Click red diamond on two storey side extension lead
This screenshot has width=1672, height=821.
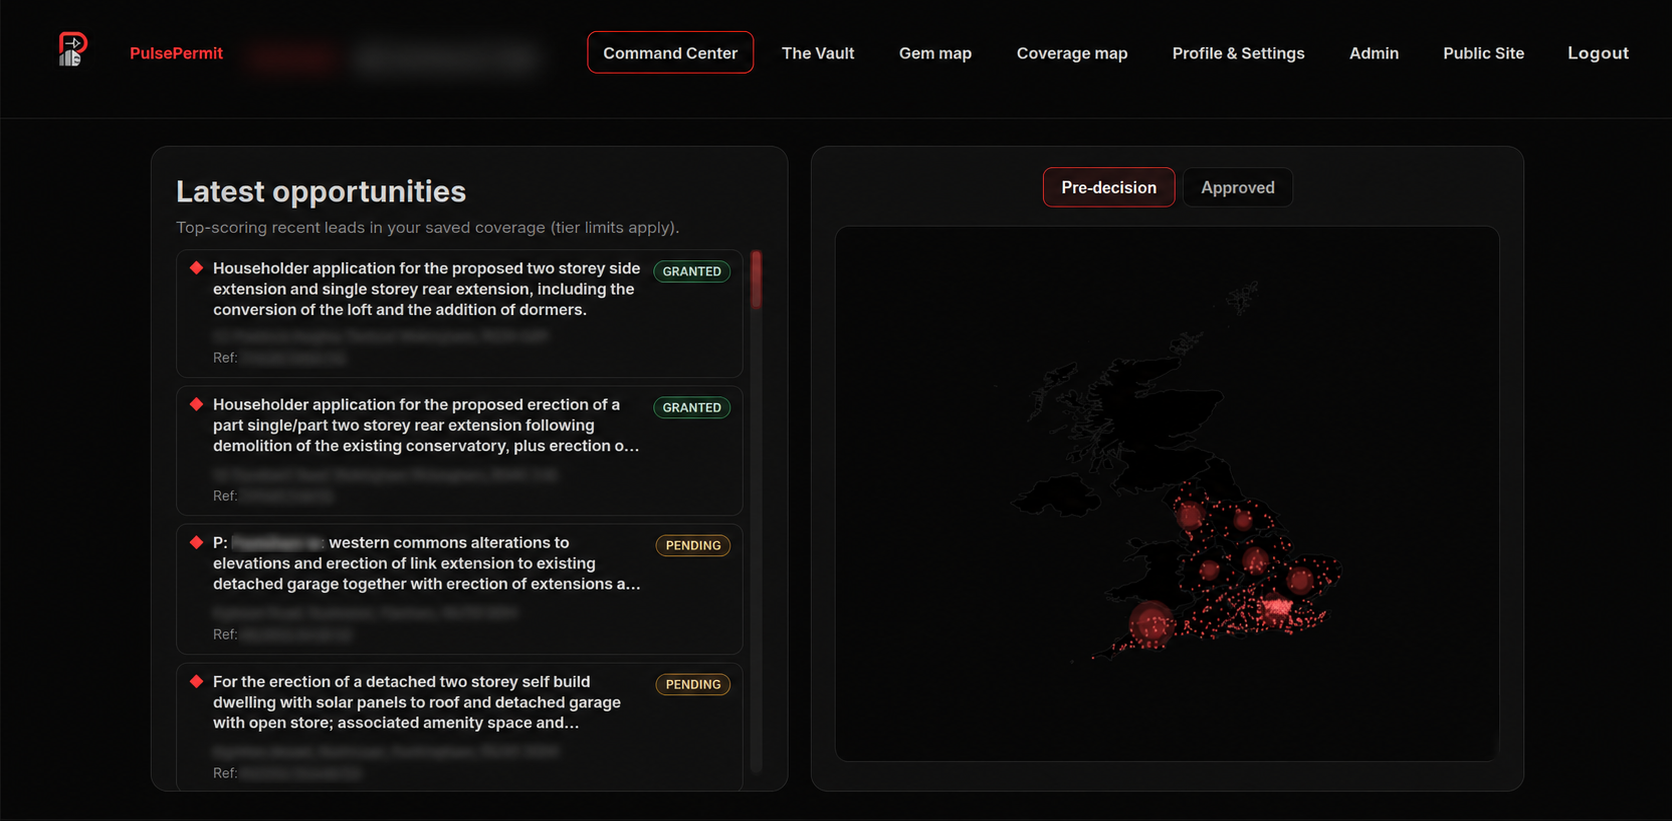tap(197, 268)
